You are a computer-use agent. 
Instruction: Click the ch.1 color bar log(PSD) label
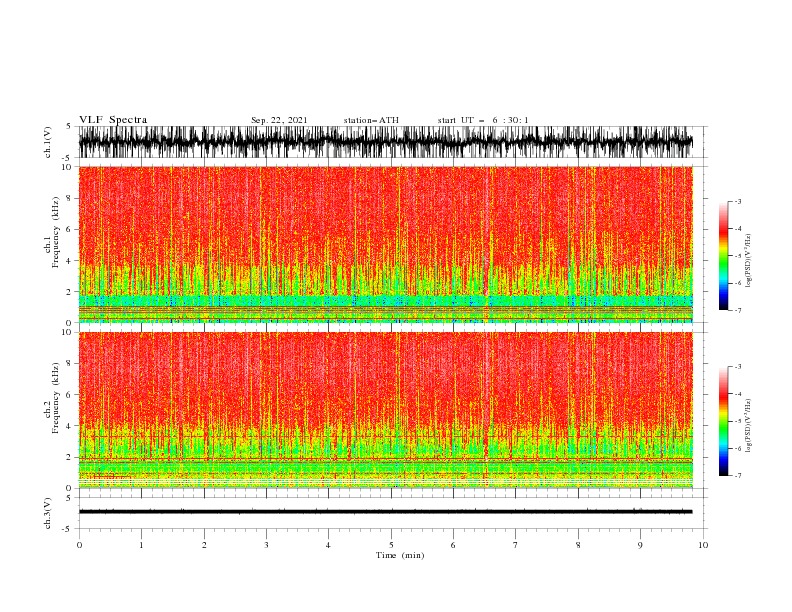coord(748,261)
